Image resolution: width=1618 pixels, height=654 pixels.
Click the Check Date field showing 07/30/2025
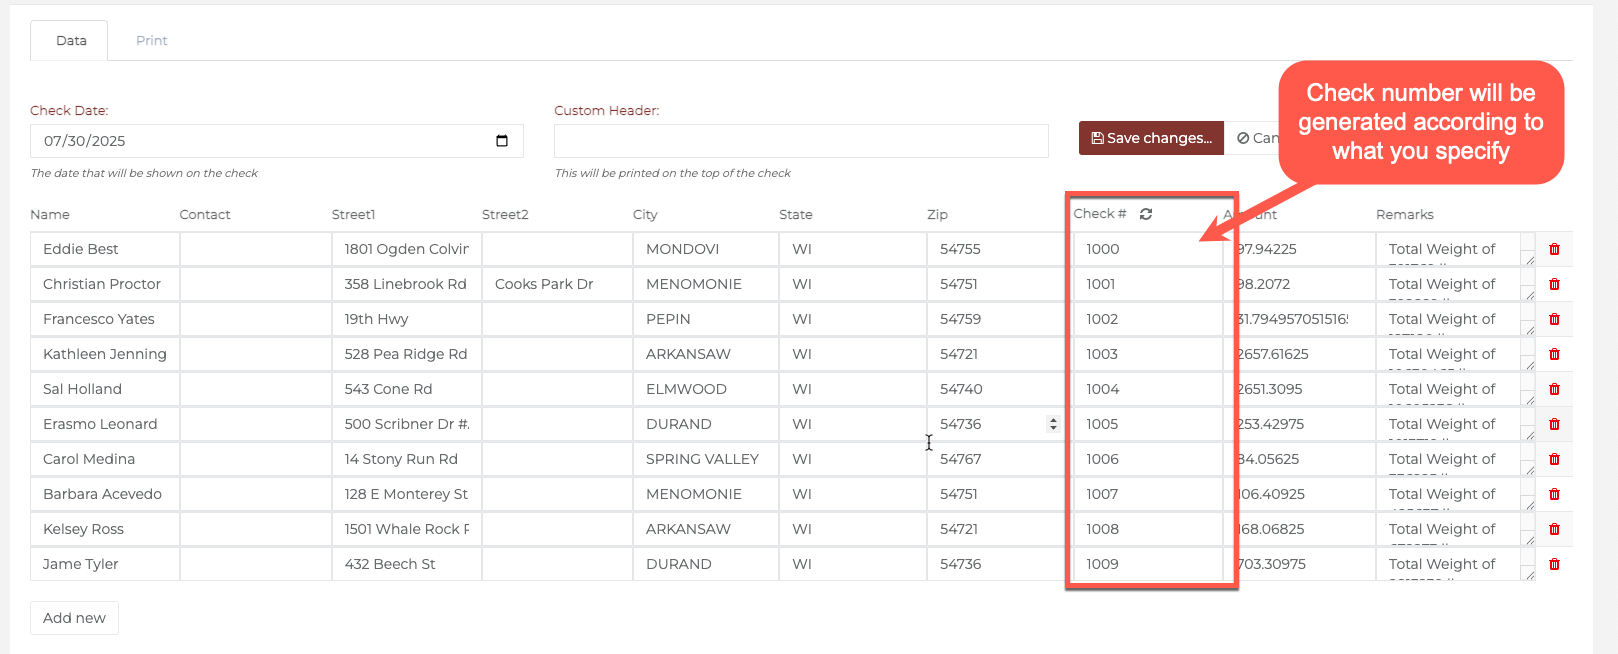pyautogui.click(x=276, y=141)
